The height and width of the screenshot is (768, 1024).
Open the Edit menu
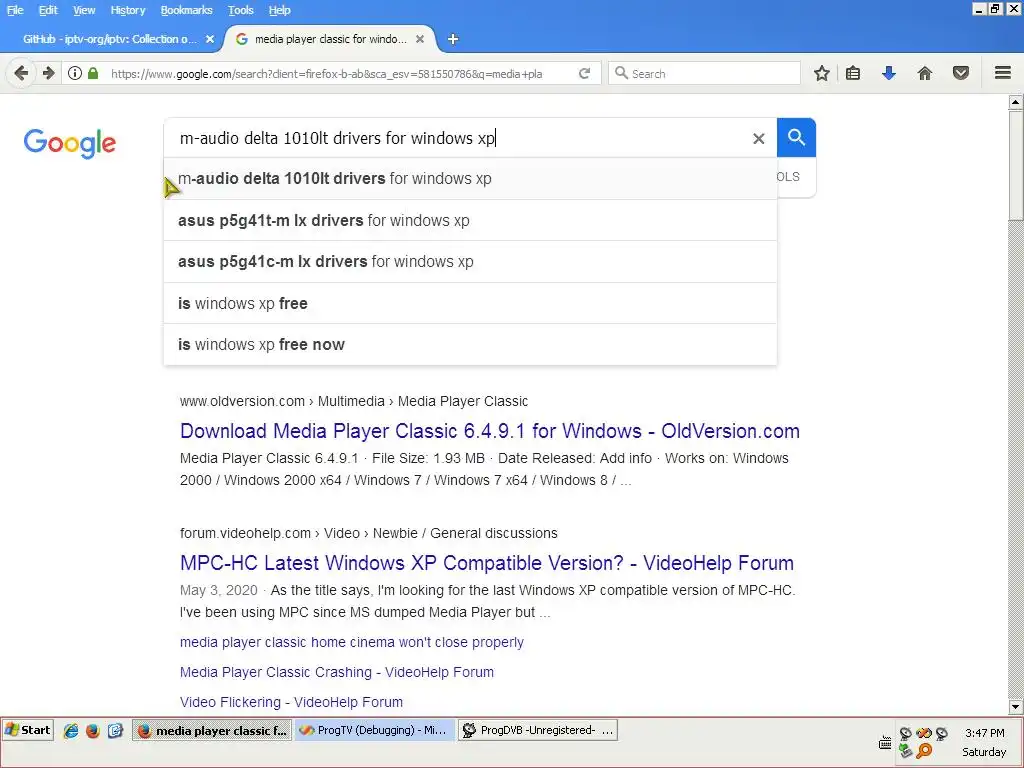48,10
